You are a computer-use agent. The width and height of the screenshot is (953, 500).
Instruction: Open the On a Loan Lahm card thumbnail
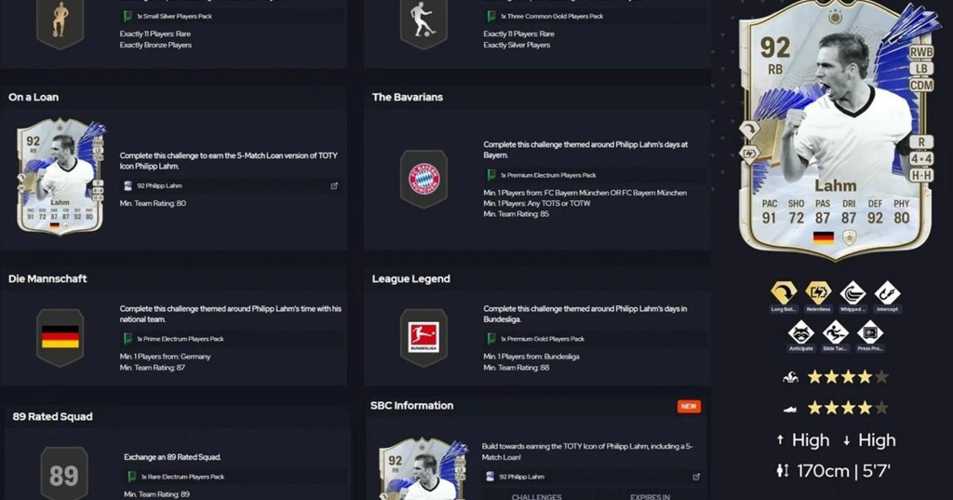point(60,177)
